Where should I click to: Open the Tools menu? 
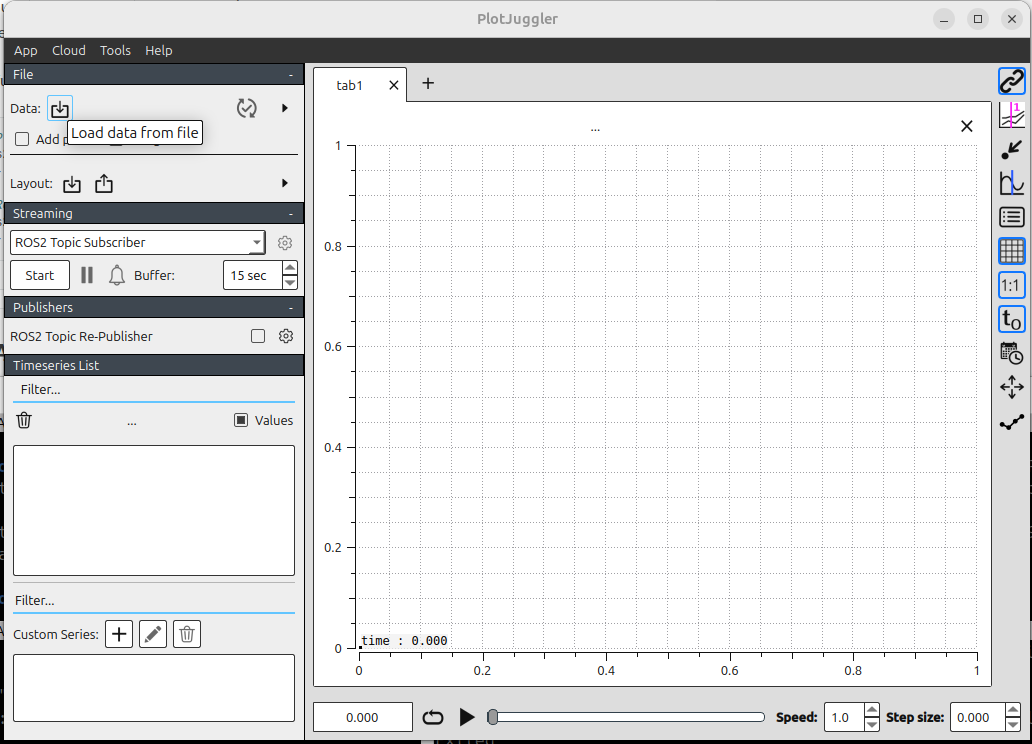click(115, 51)
